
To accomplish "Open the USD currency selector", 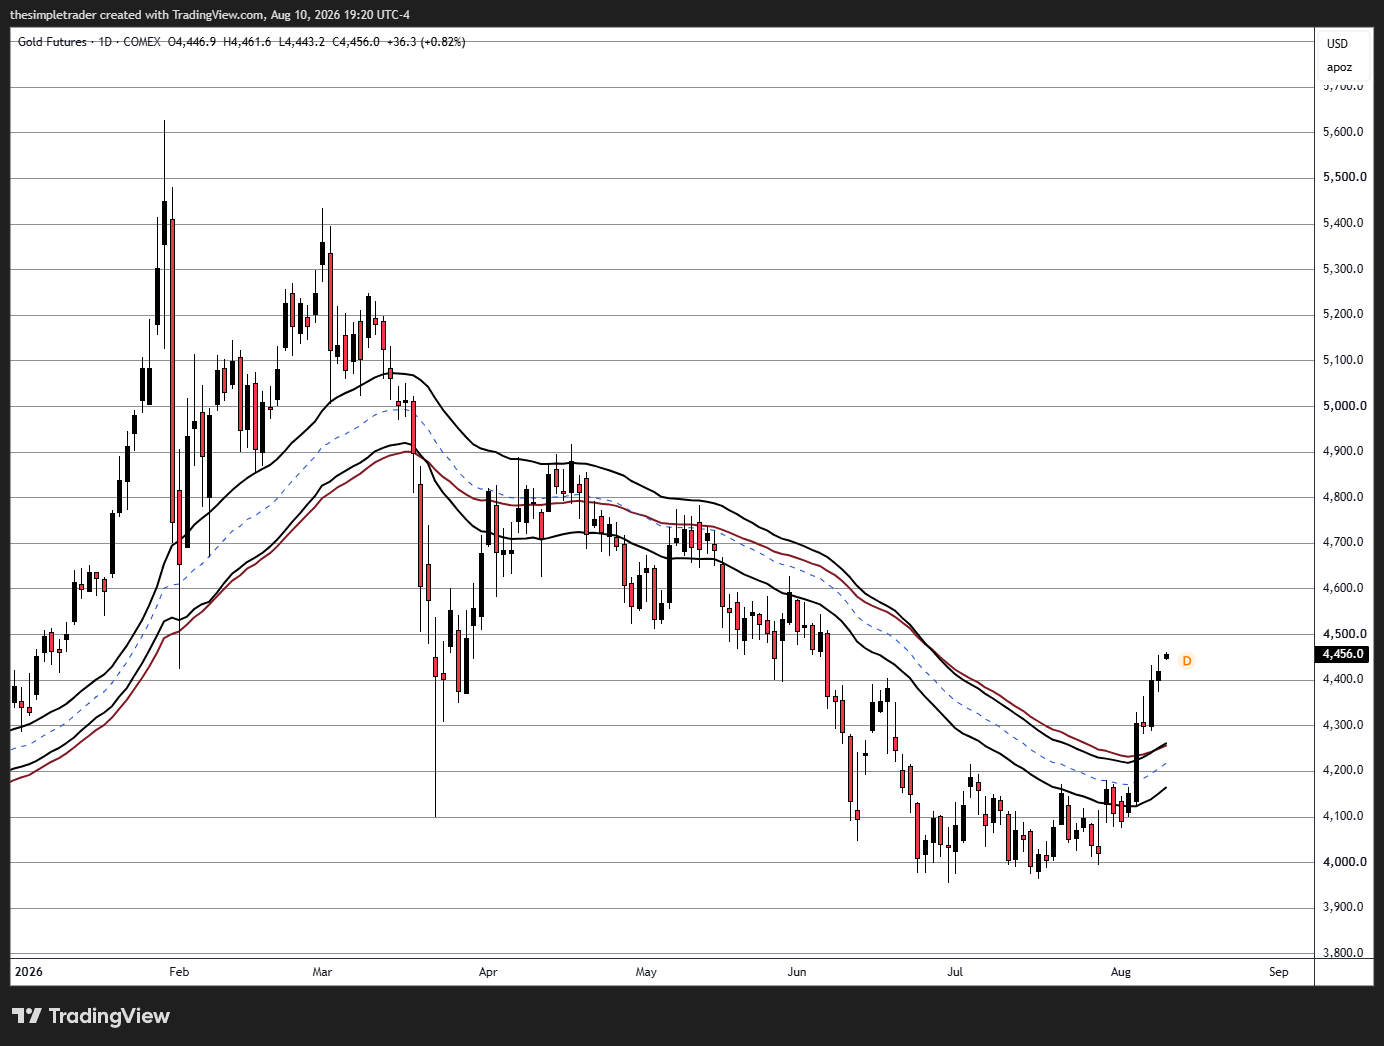I will tap(1337, 44).
